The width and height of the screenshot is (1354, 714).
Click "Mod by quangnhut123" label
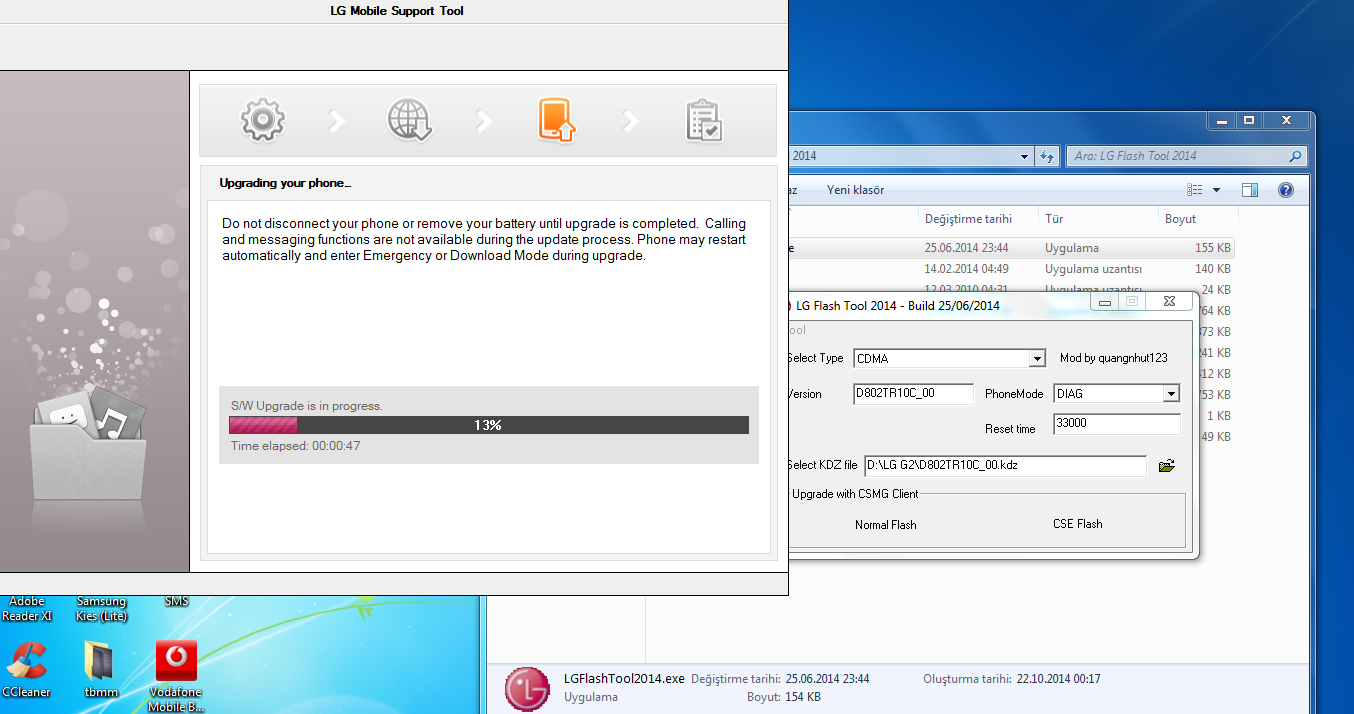(x=1113, y=358)
